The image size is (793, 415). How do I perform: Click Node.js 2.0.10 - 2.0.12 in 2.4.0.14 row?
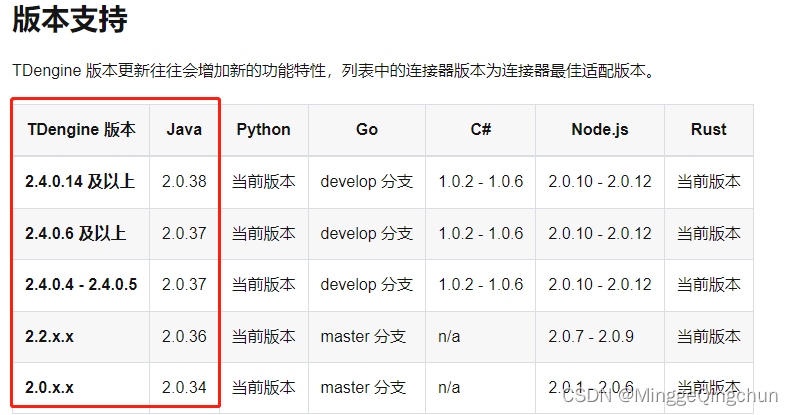pyautogui.click(x=600, y=181)
